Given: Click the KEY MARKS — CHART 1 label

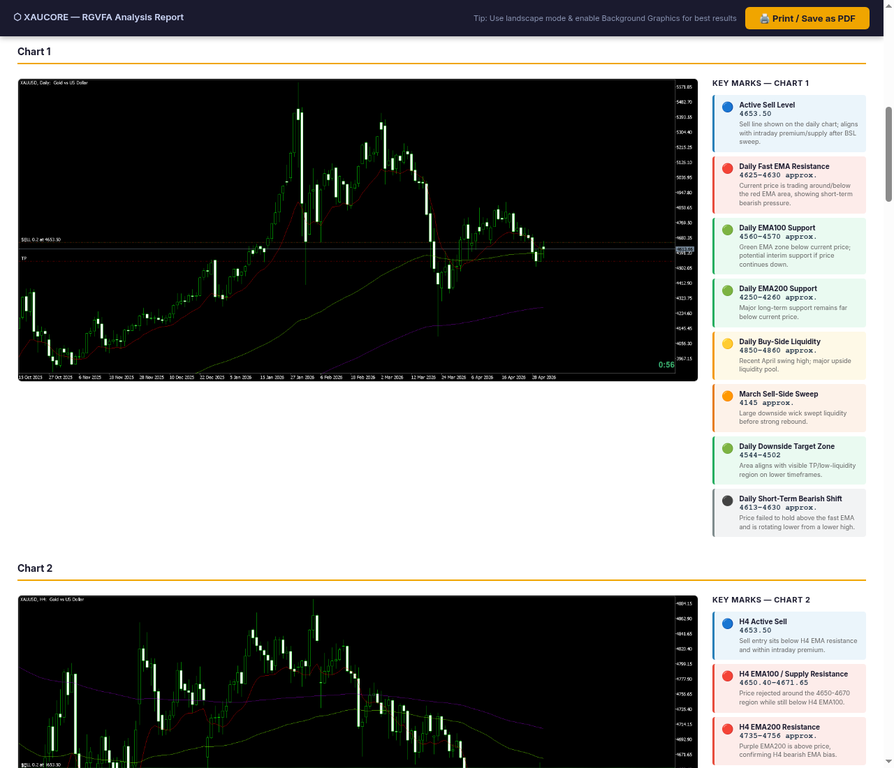Looking at the screenshot, I should [x=760, y=83].
